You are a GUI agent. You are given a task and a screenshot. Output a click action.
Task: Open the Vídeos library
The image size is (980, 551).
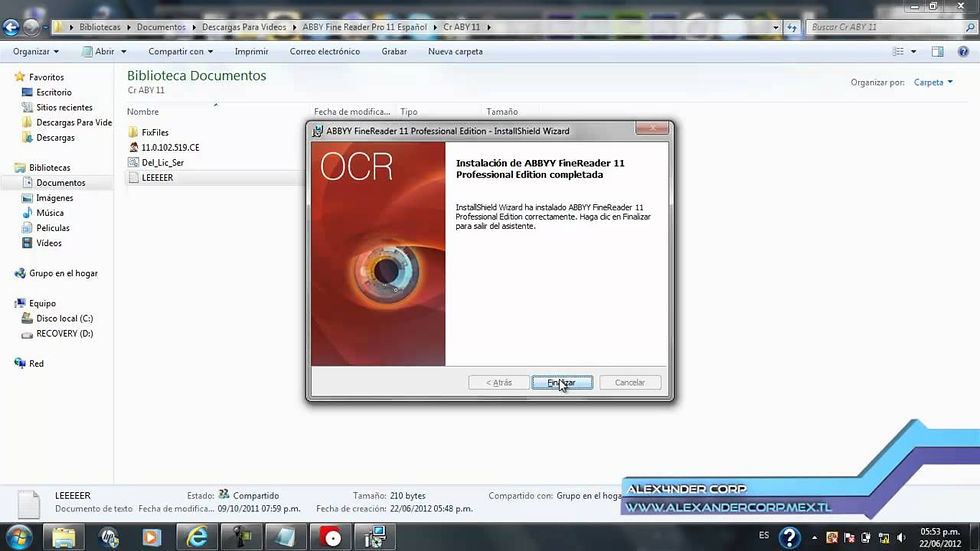(49, 243)
